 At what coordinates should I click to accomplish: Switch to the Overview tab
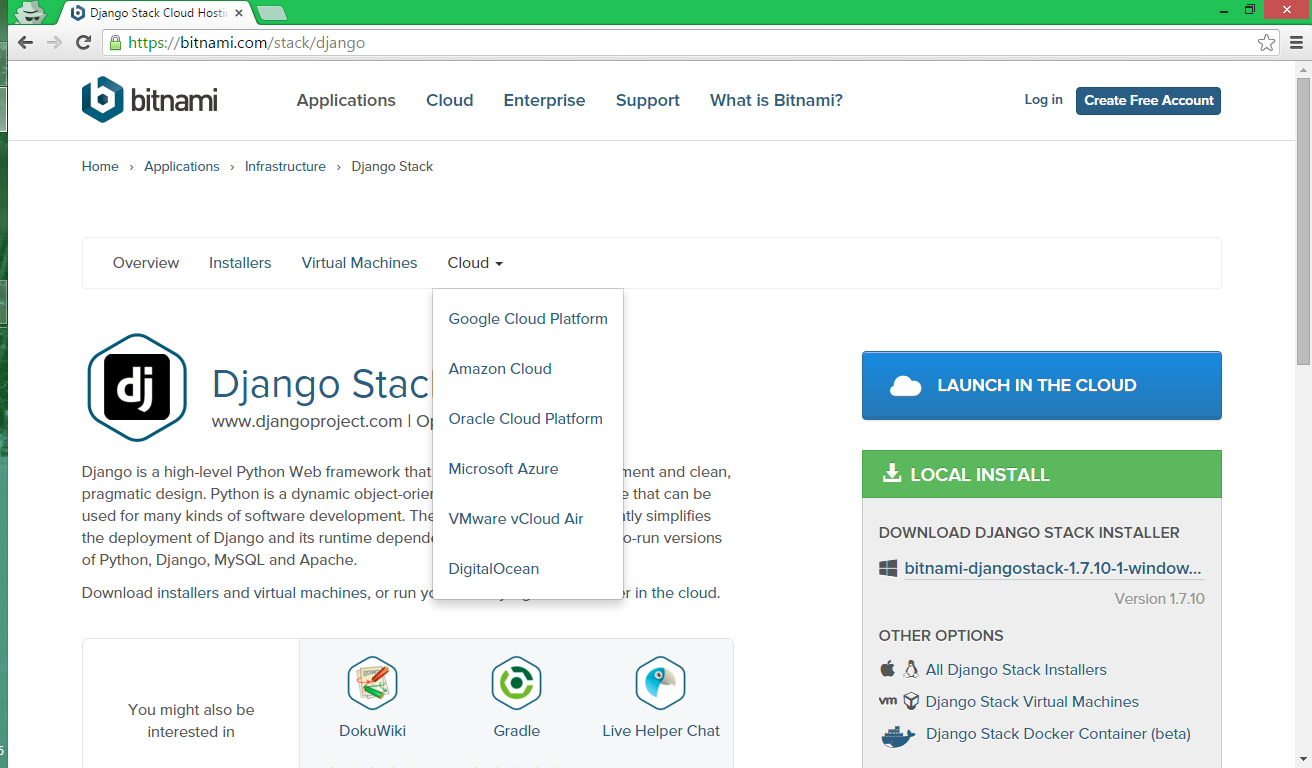click(146, 263)
